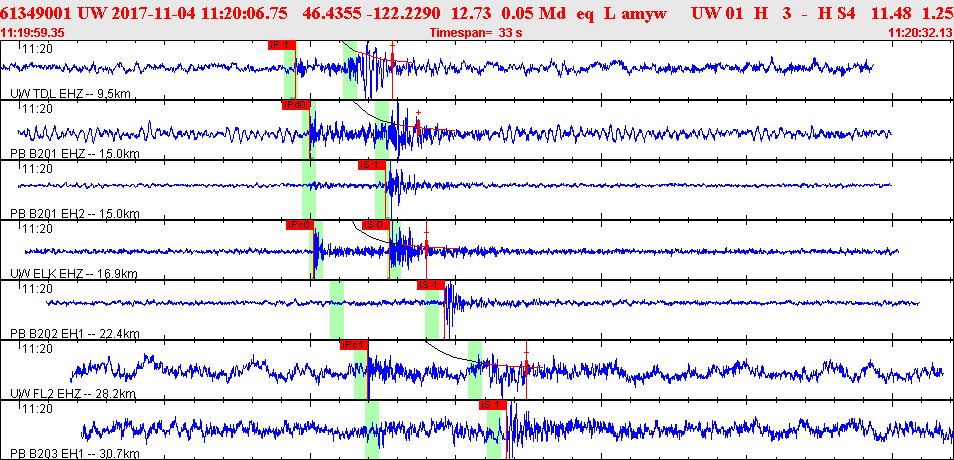The width and height of the screenshot is (954, 460).
Task: Select the S pick flag on PB B203 EH1
Action: pyautogui.click(x=490, y=405)
